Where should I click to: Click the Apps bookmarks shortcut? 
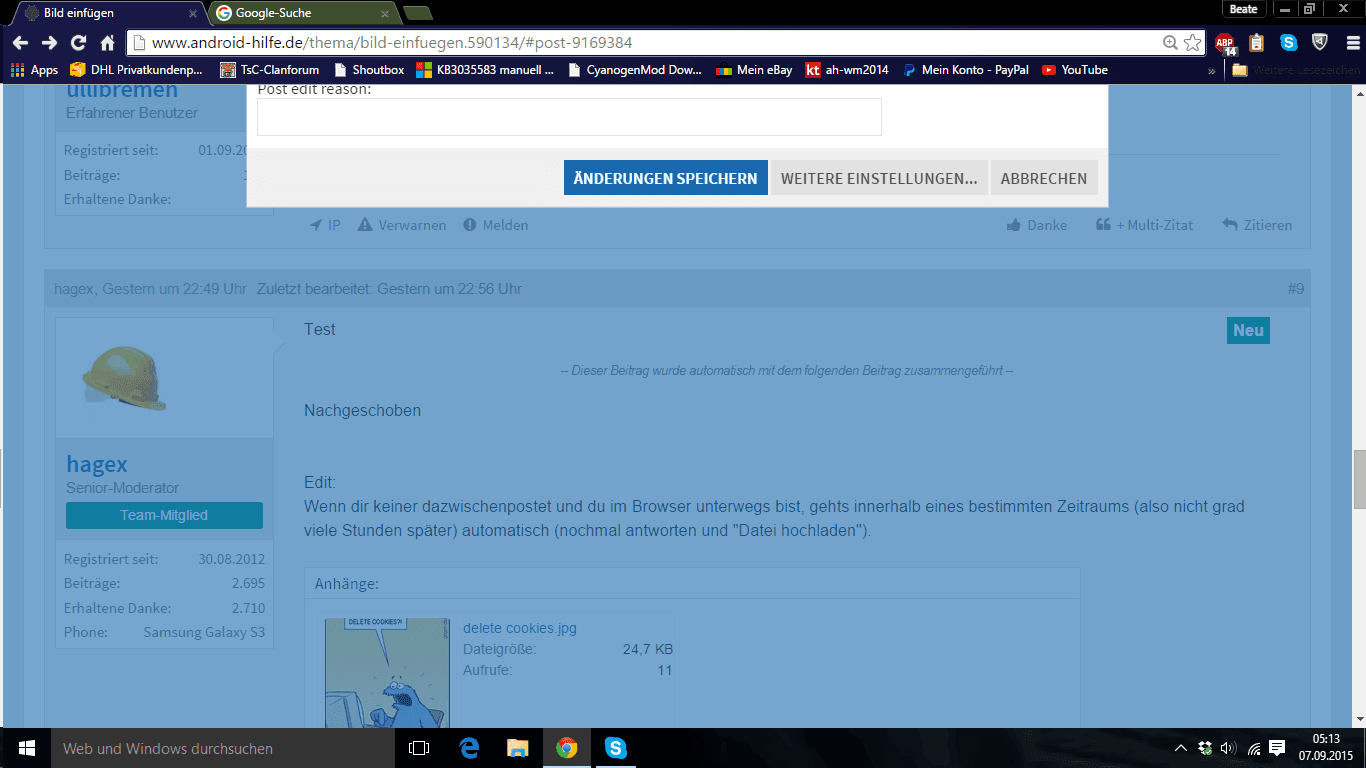point(35,70)
